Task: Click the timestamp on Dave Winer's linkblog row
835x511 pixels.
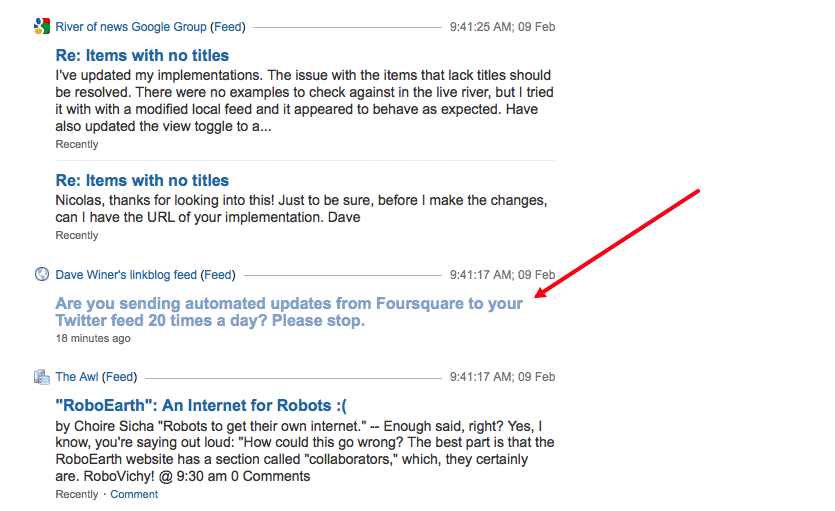Action: point(502,274)
